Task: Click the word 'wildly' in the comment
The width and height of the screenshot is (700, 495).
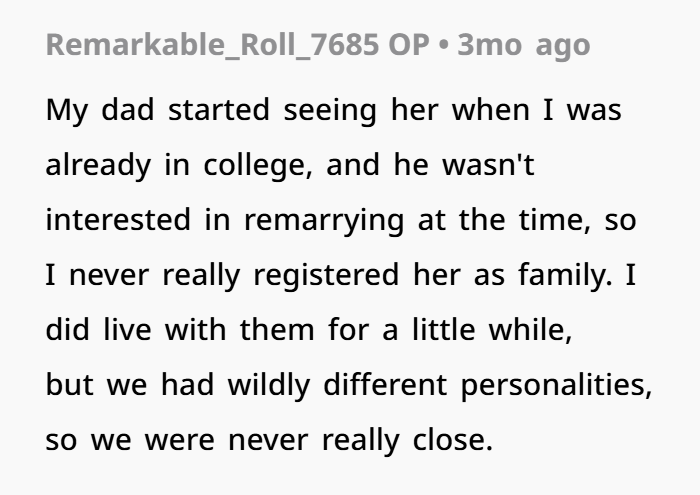Action: pos(269,385)
